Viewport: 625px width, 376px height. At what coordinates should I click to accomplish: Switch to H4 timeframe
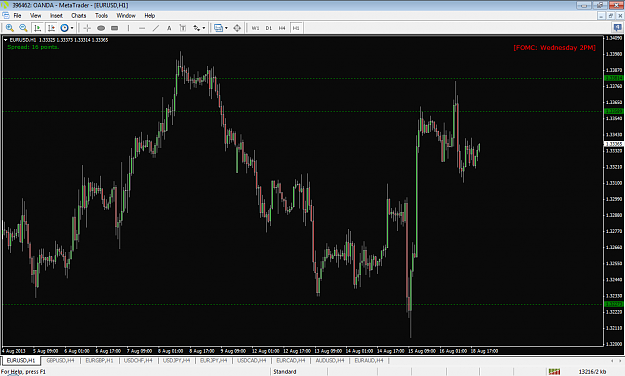pos(282,28)
